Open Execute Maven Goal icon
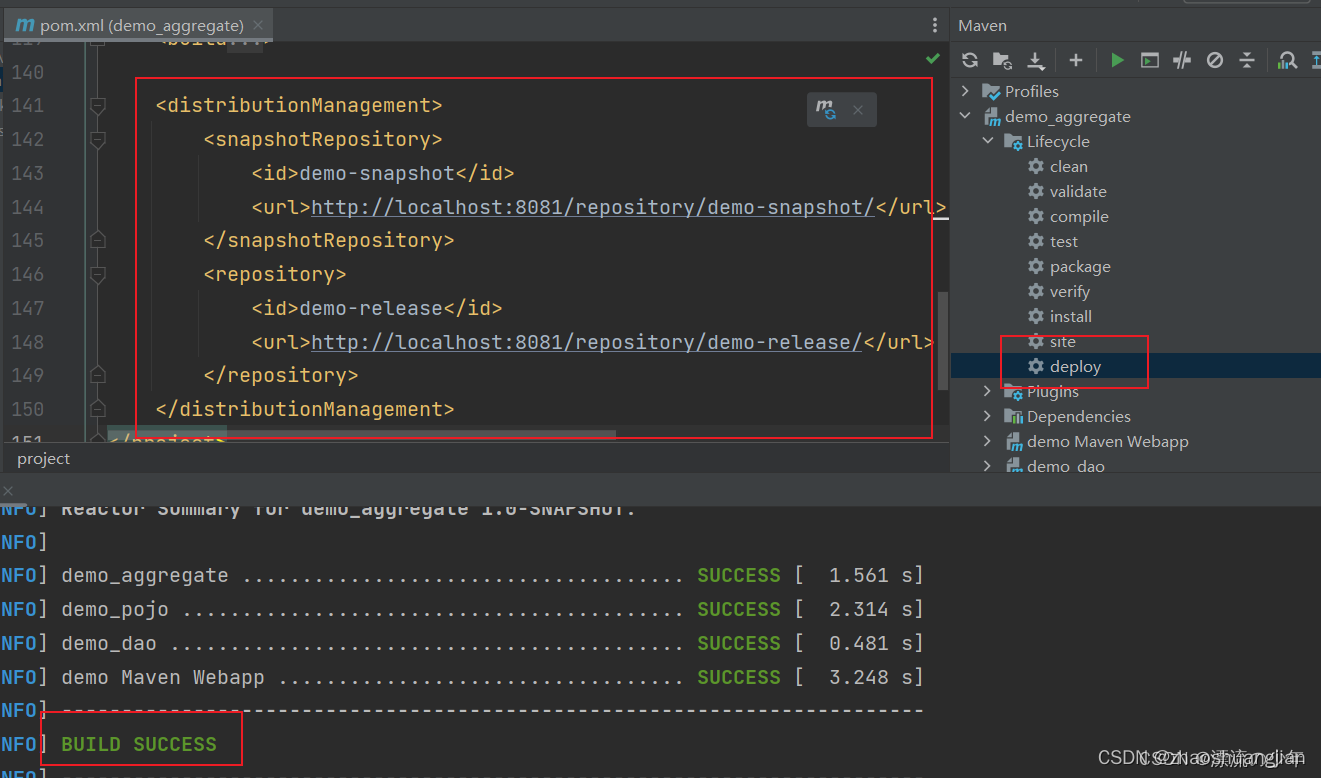Image resolution: width=1321 pixels, height=778 pixels. point(1150,60)
